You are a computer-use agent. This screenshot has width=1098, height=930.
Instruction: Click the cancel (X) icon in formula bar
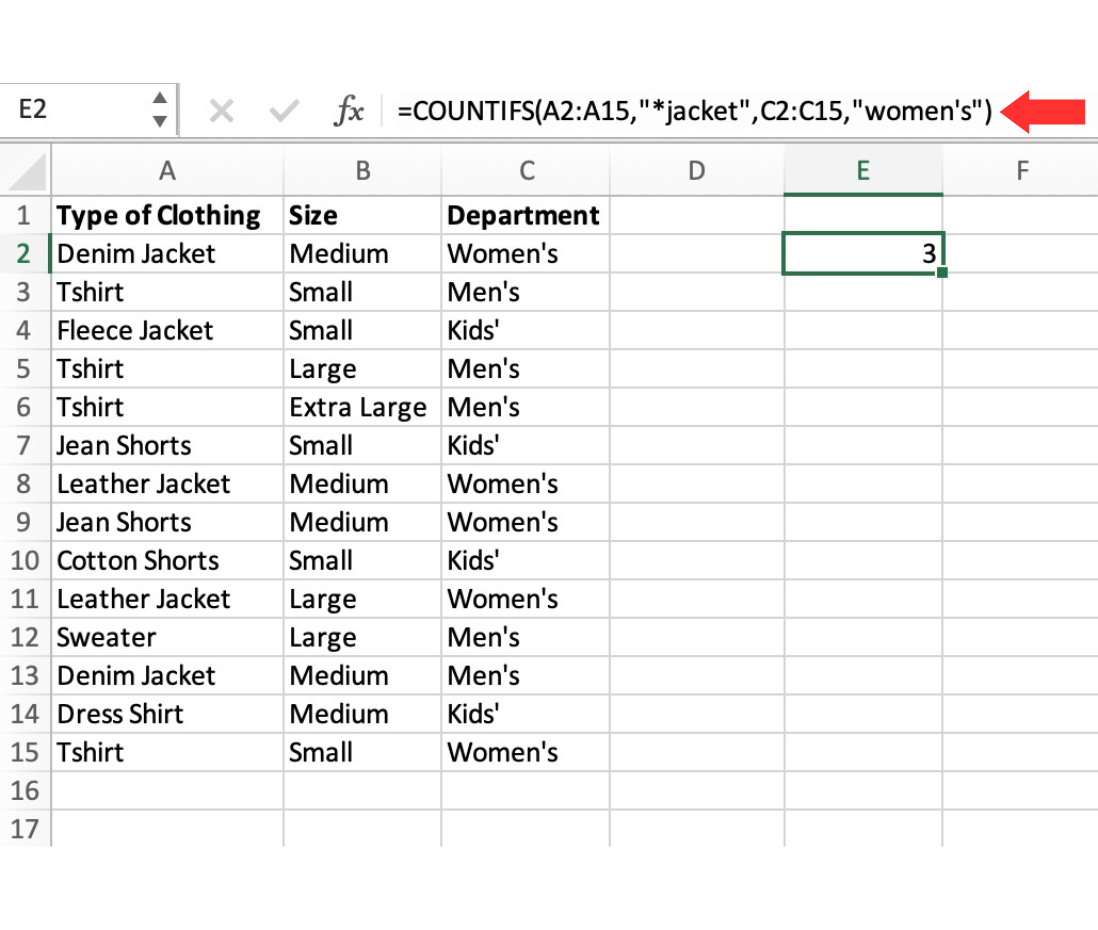[221, 111]
